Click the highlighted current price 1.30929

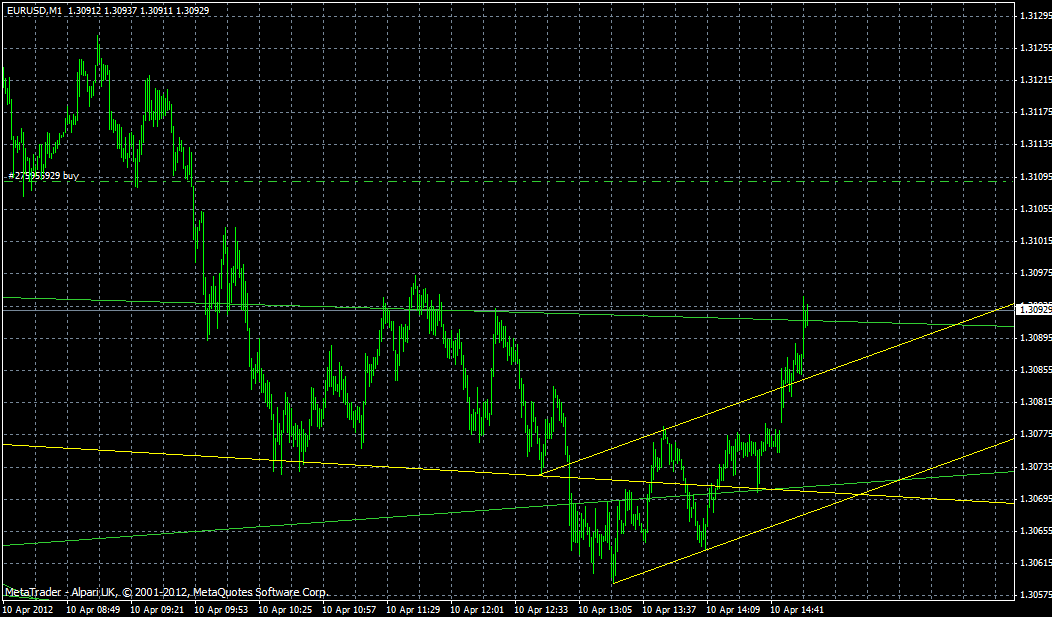(1034, 309)
